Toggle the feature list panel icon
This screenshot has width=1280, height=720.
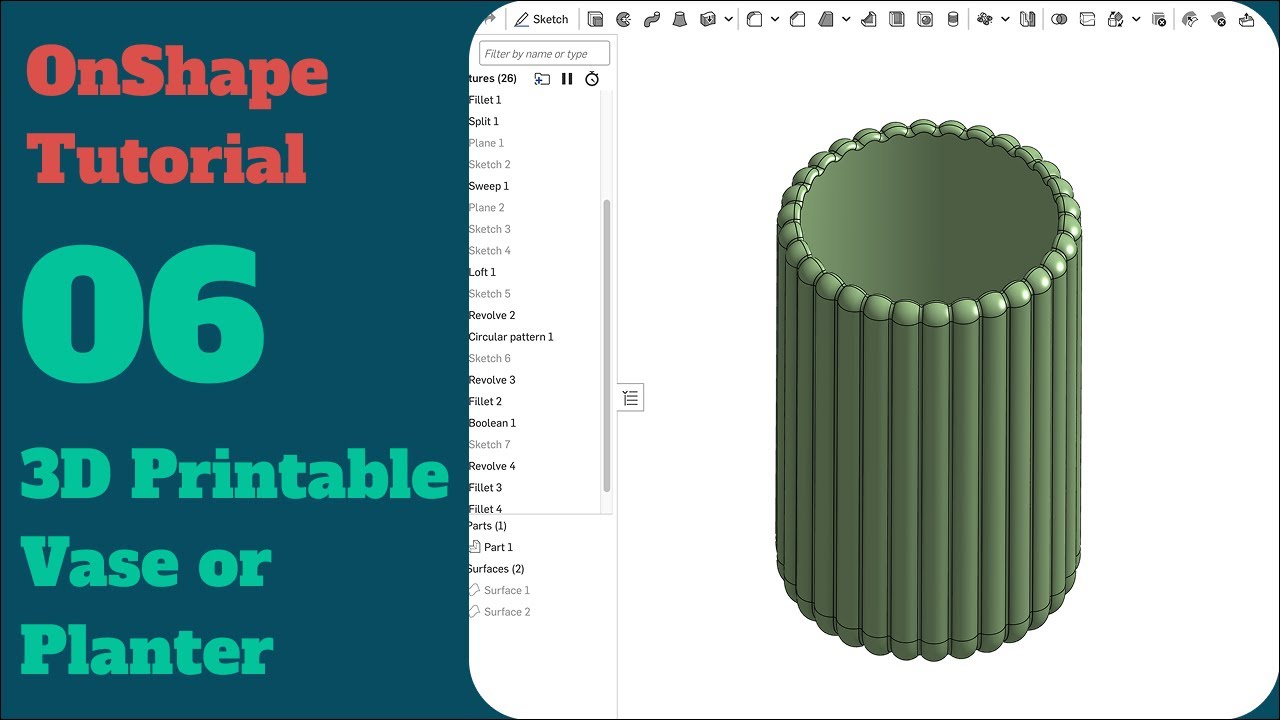630,398
